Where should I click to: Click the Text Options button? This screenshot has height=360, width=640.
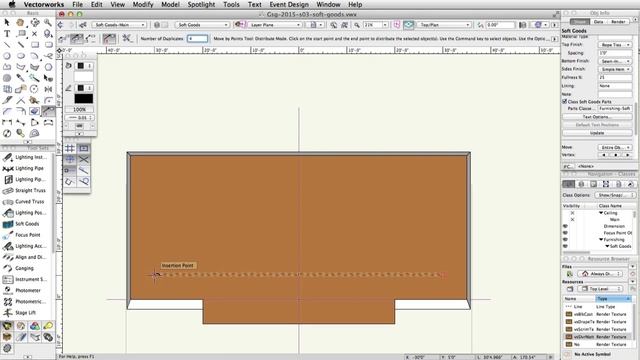click(597, 117)
